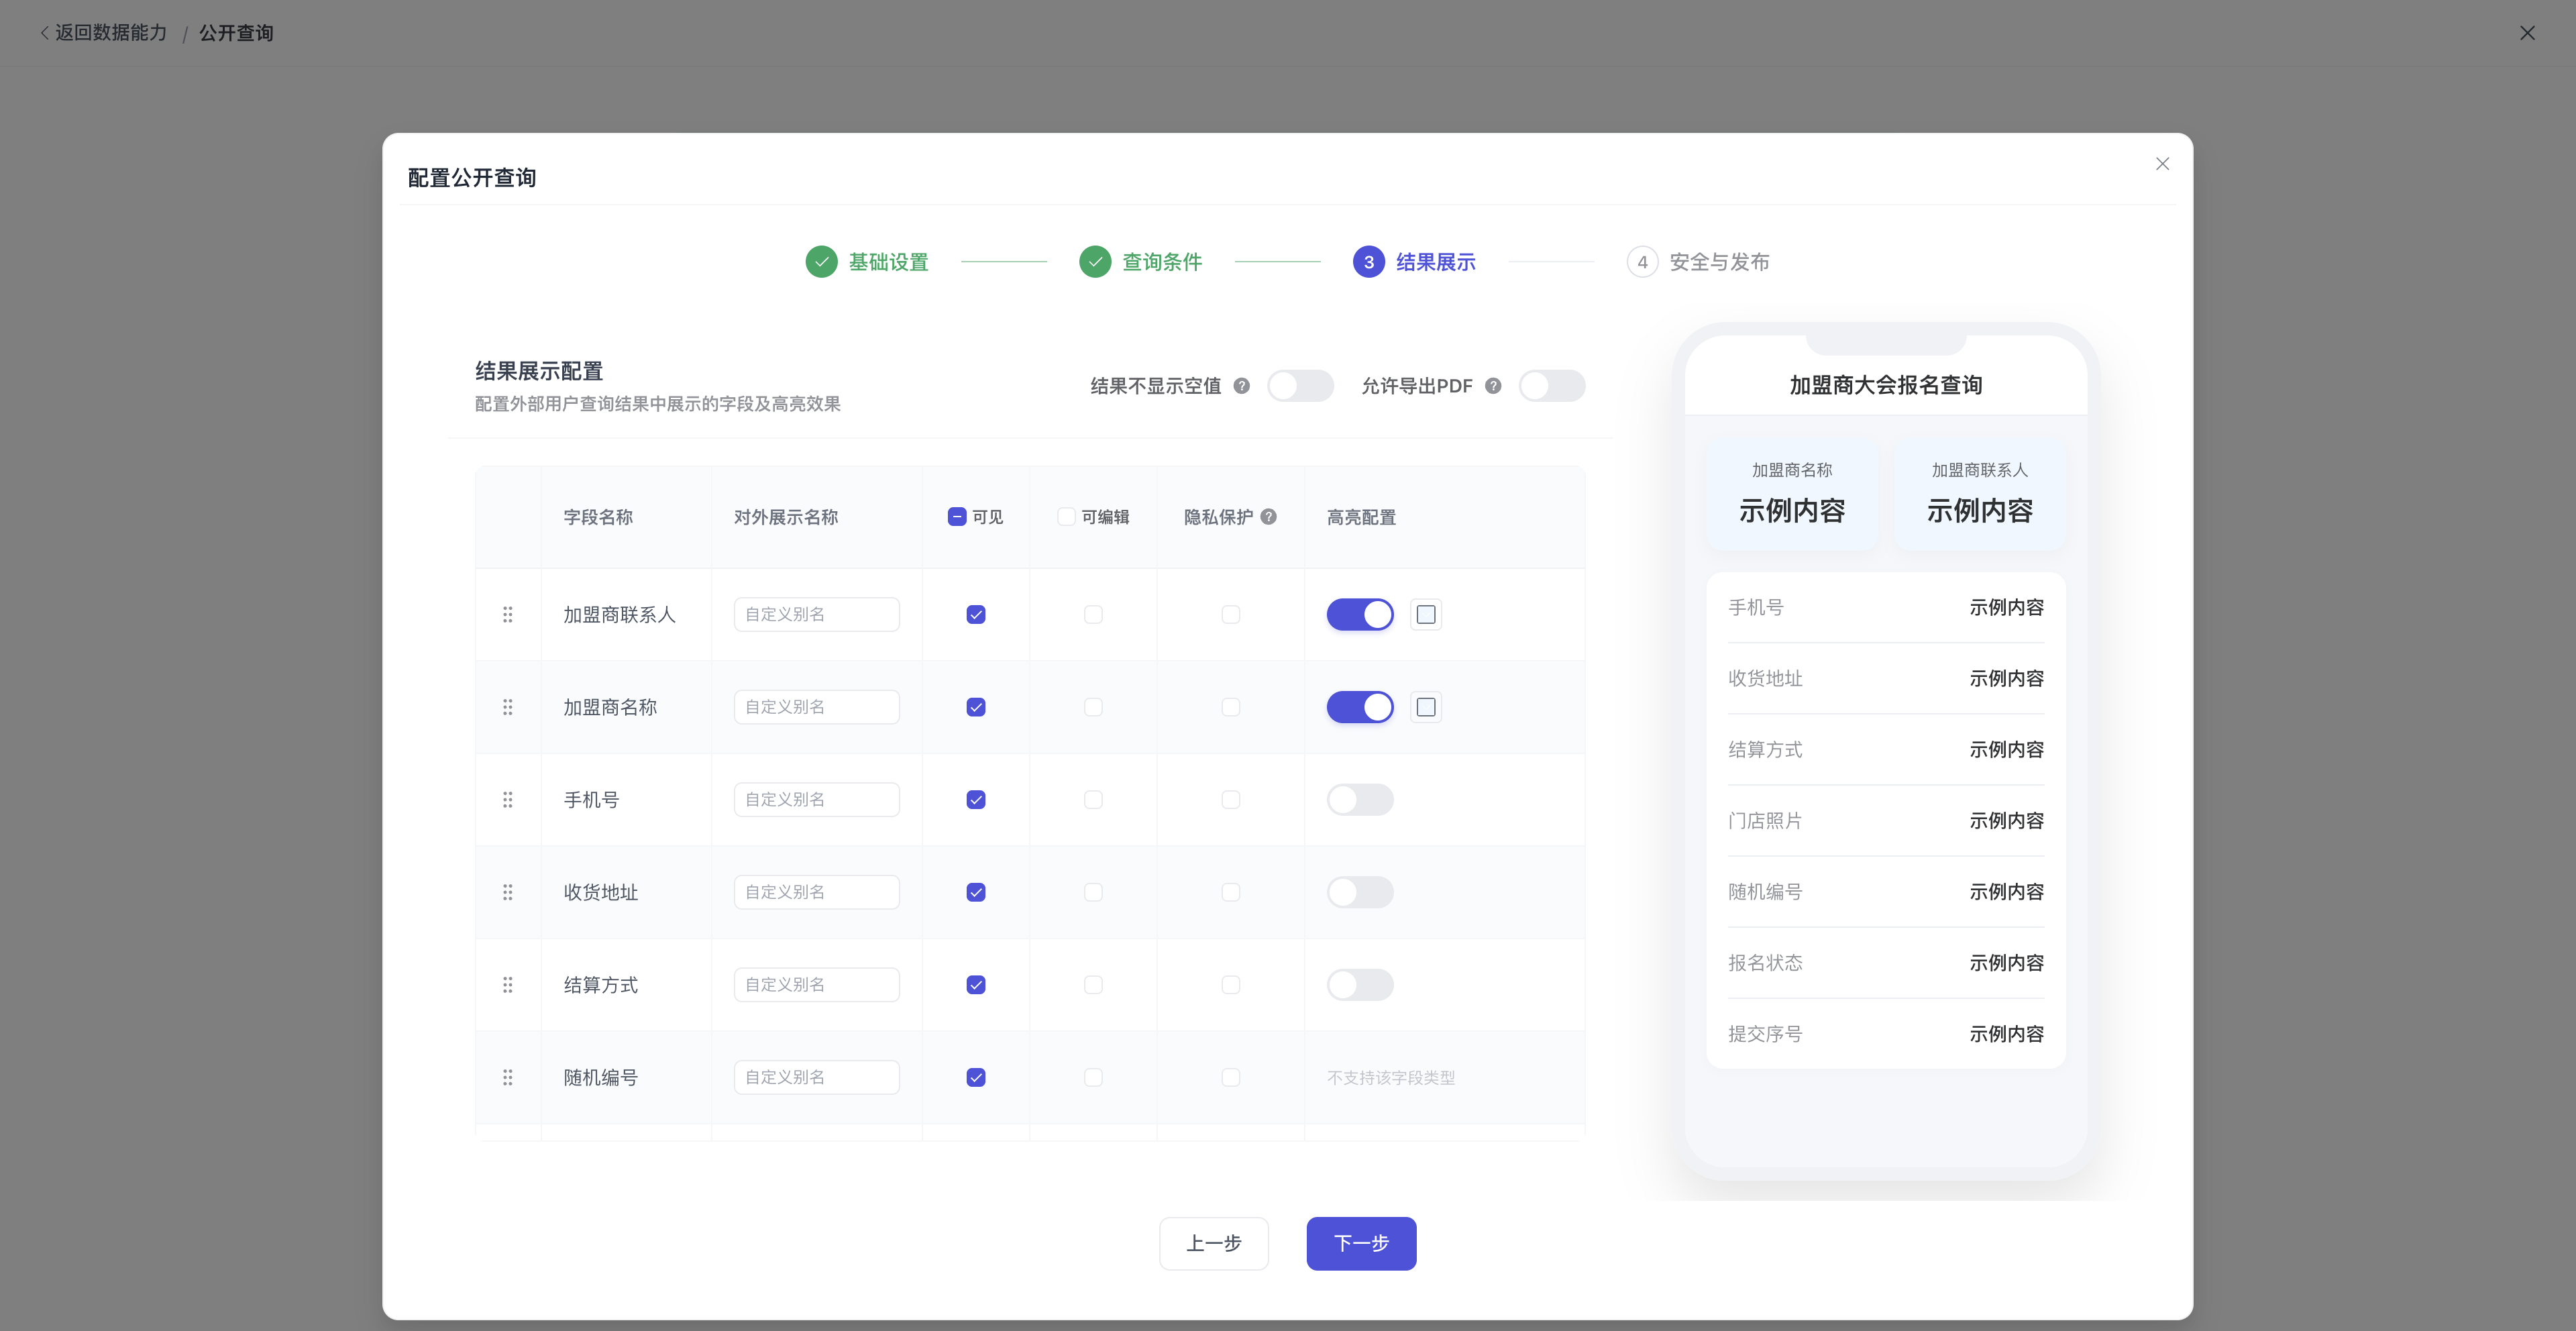This screenshot has width=2576, height=1331.
Task: Click the drag handle for 手机号 row
Action: [508, 800]
